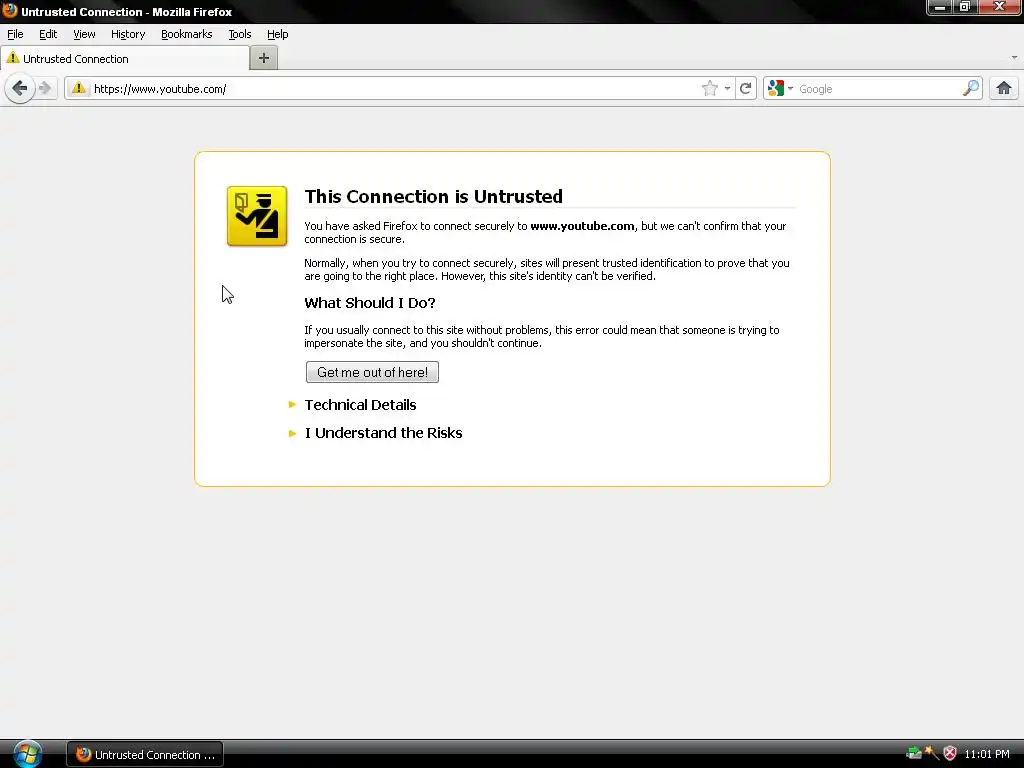This screenshot has width=1024, height=768.
Task: Click the 'What Should I Do?' heading
Action: (x=370, y=303)
